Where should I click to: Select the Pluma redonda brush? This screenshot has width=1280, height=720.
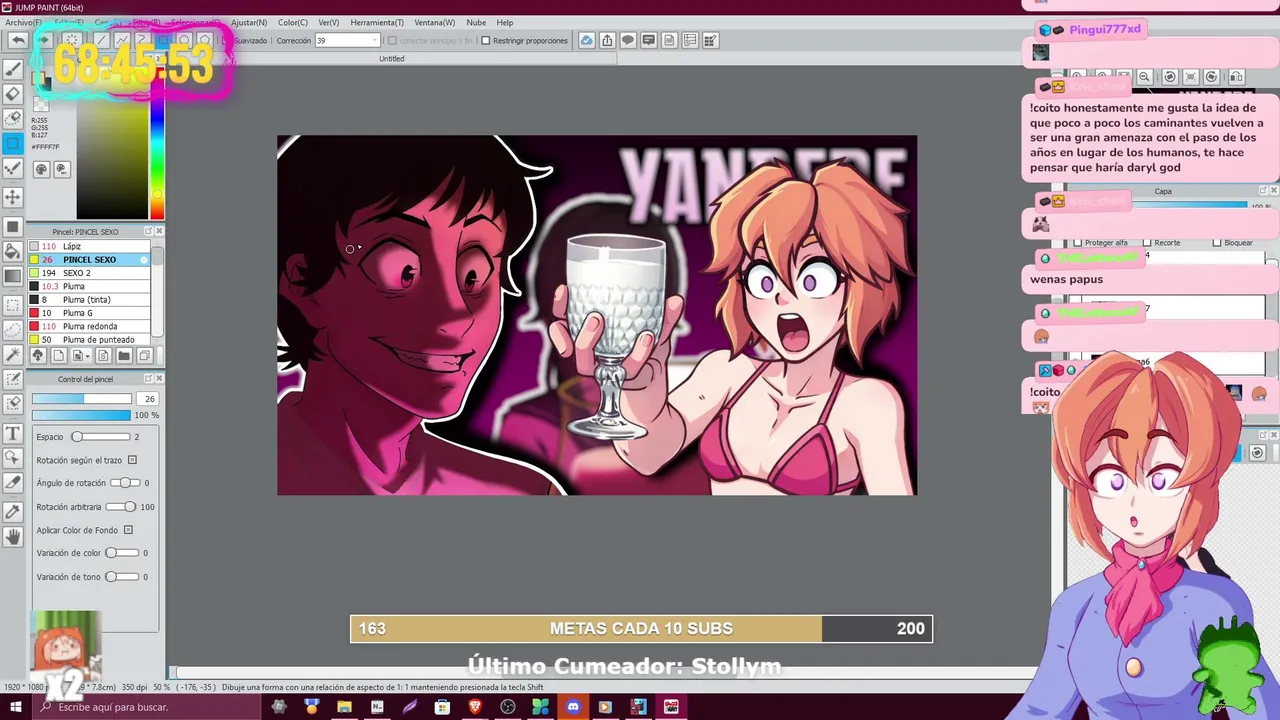click(x=89, y=327)
